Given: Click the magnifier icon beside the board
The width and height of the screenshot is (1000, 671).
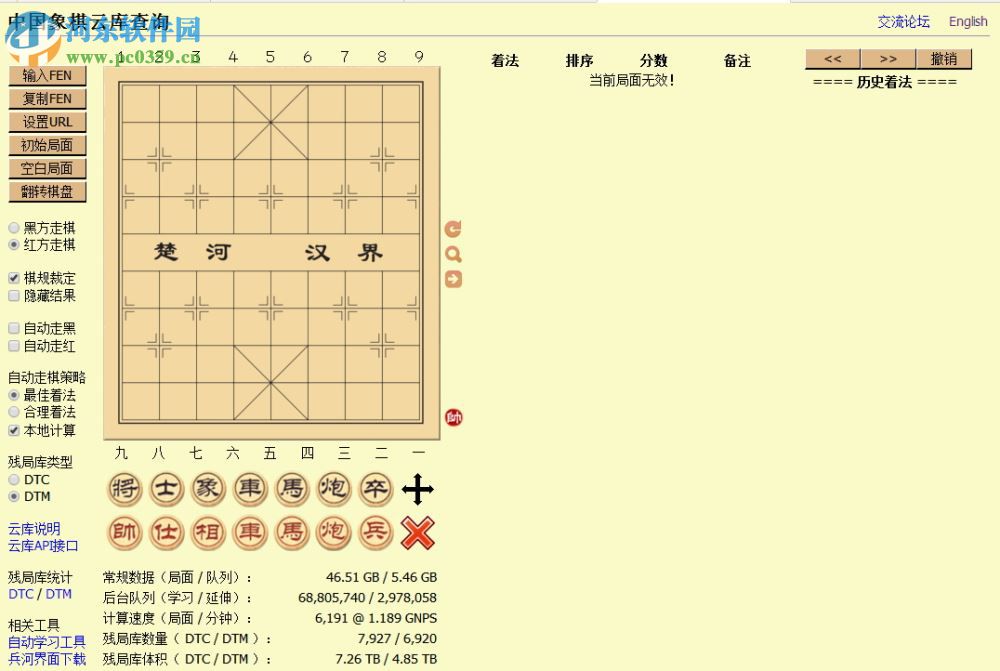Looking at the screenshot, I should pos(453,254).
